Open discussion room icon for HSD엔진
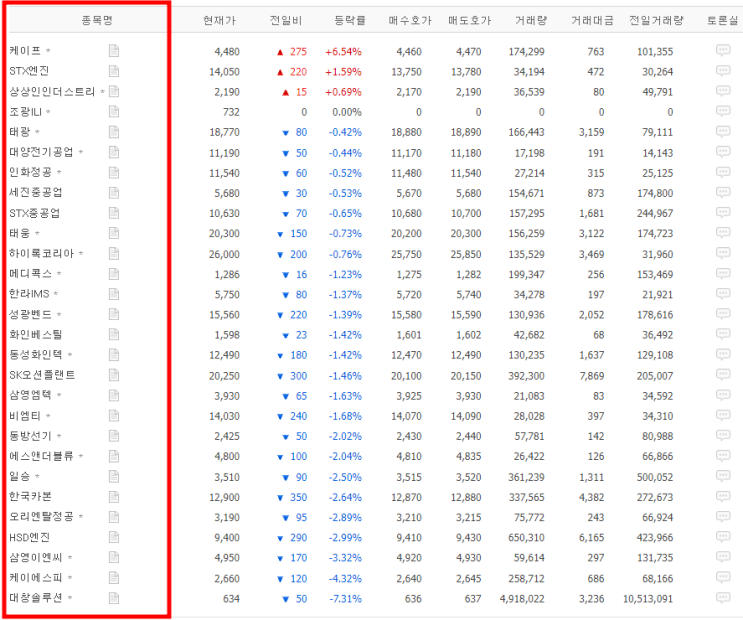Screen dimensions: 743x620 [x=723, y=537]
